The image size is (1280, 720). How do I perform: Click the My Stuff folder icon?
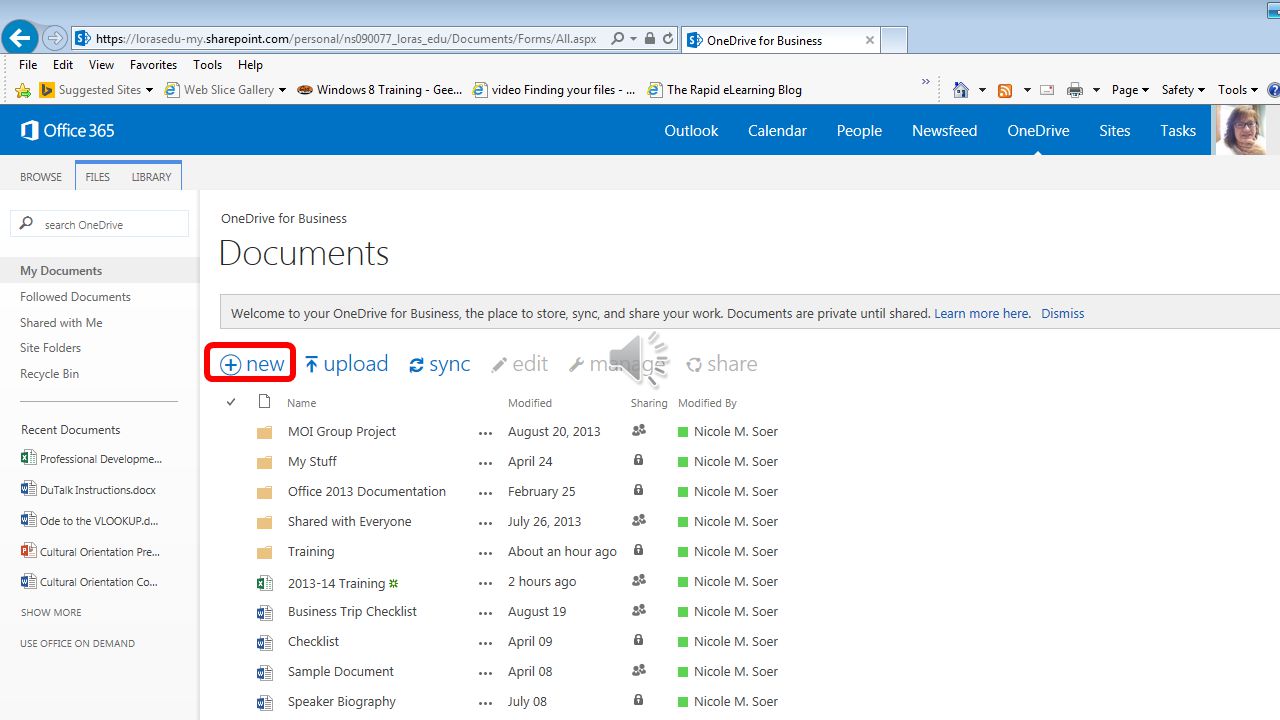click(x=264, y=463)
